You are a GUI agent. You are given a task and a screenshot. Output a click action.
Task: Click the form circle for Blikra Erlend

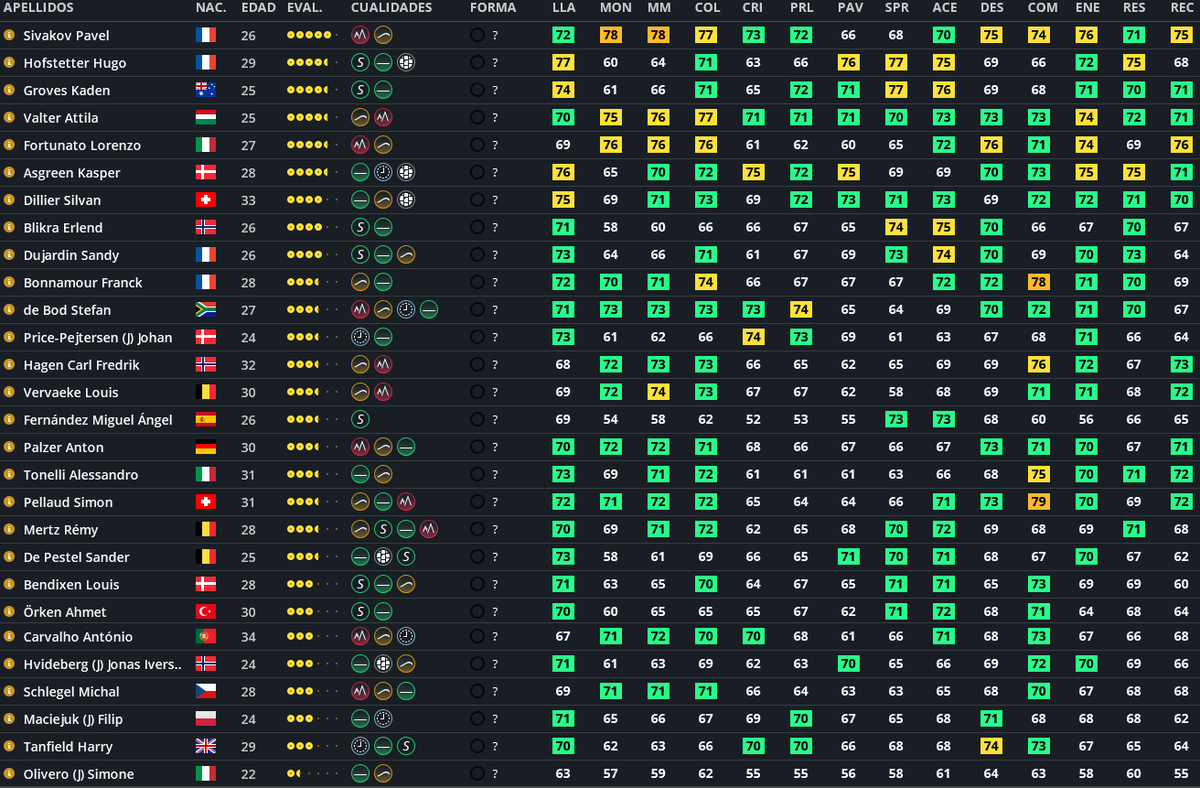click(477, 227)
